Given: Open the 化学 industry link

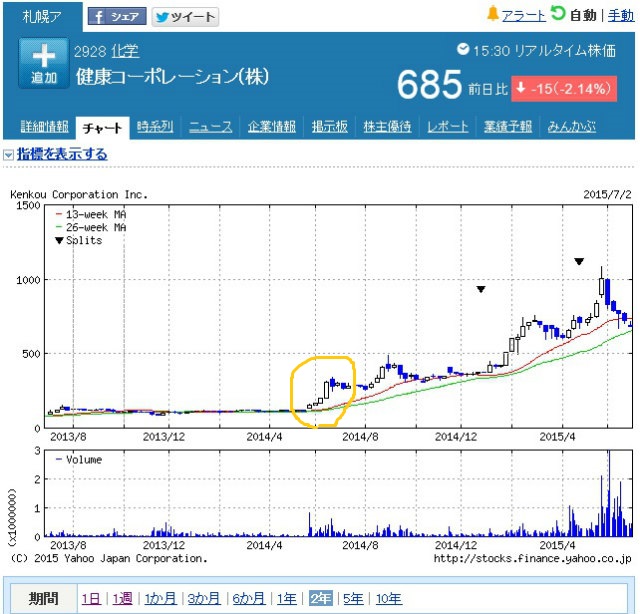Looking at the screenshot, I should tap(125, 51).
